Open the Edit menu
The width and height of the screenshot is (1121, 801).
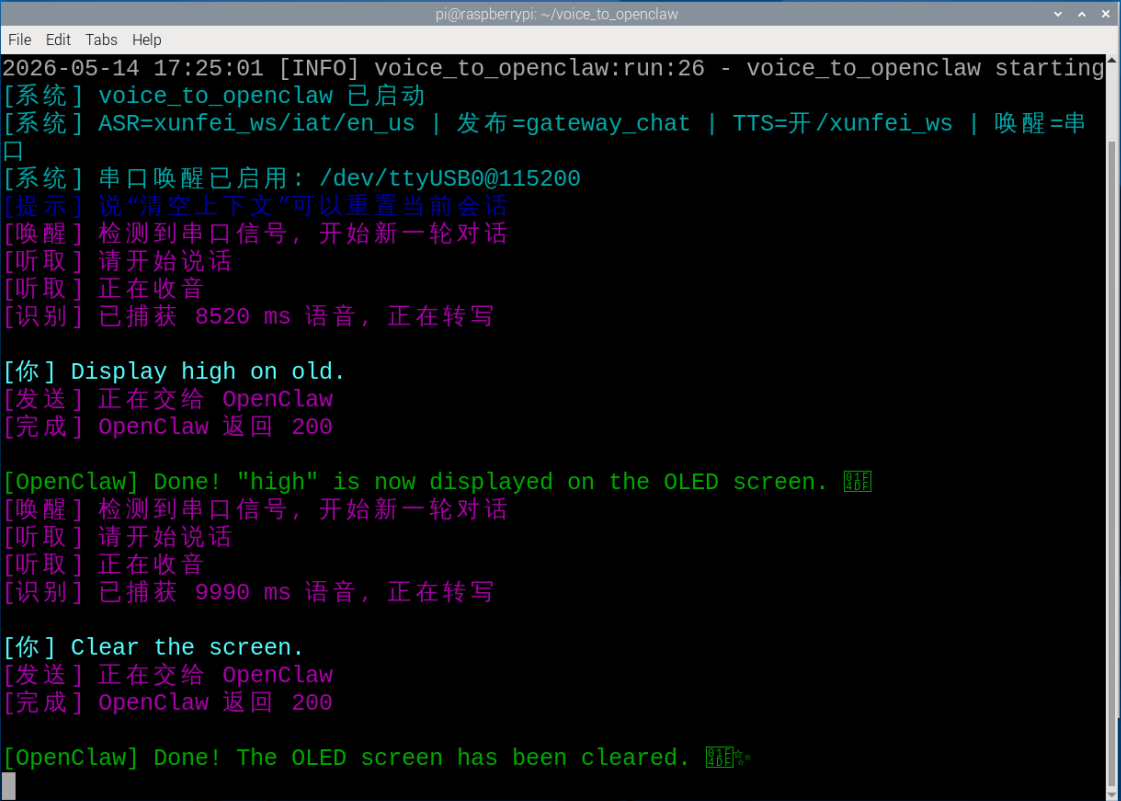[x=58, y=40]
